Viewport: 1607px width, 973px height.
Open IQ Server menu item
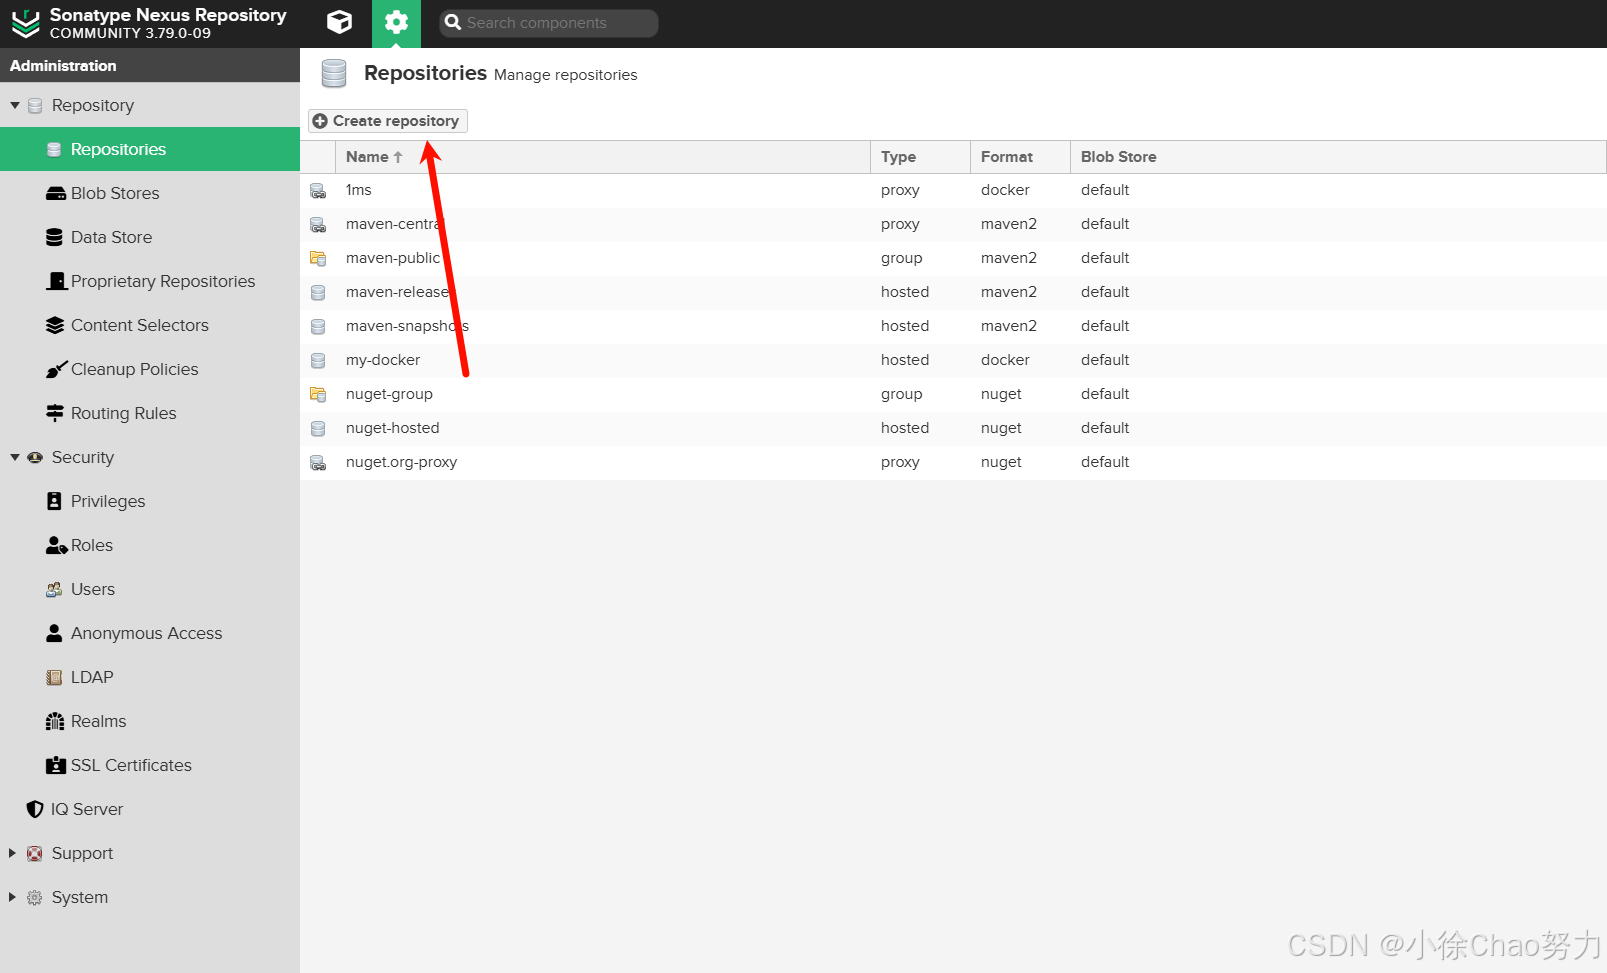[150, 809]
